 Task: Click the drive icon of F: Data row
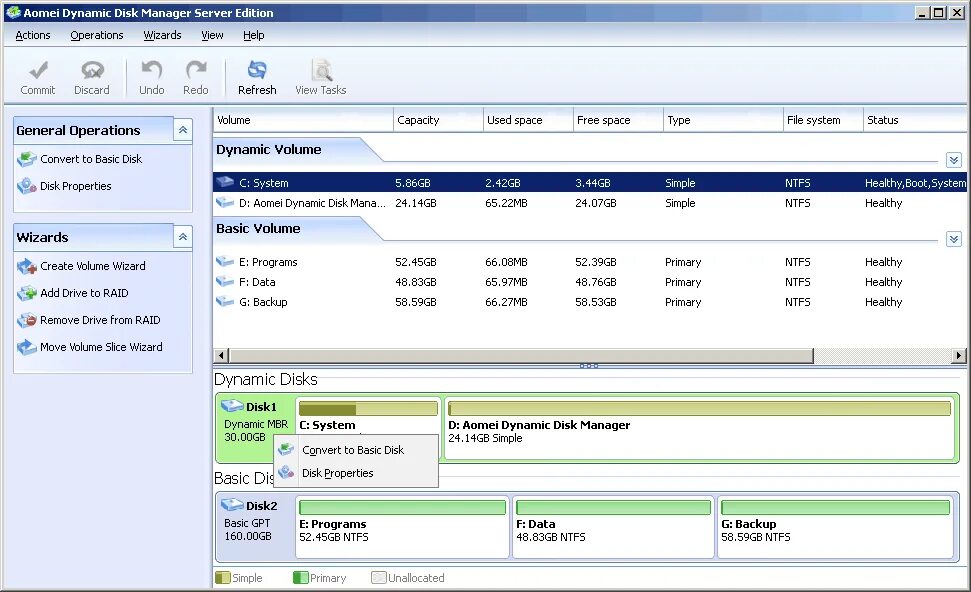[224, 281]
